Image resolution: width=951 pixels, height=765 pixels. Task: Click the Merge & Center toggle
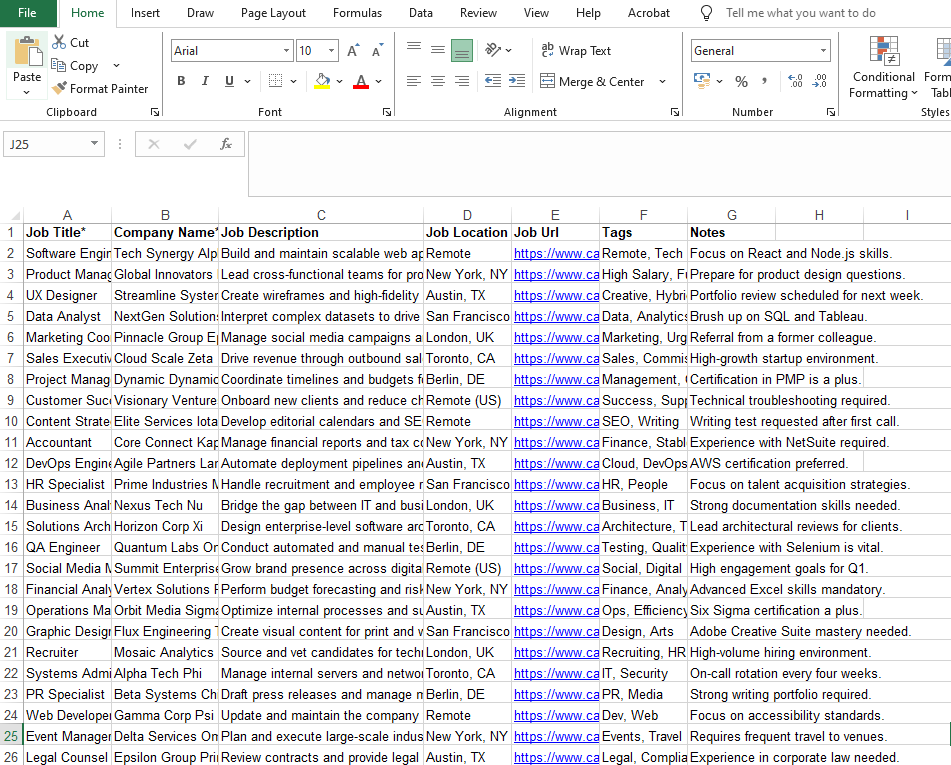click(x=594, y=81)
